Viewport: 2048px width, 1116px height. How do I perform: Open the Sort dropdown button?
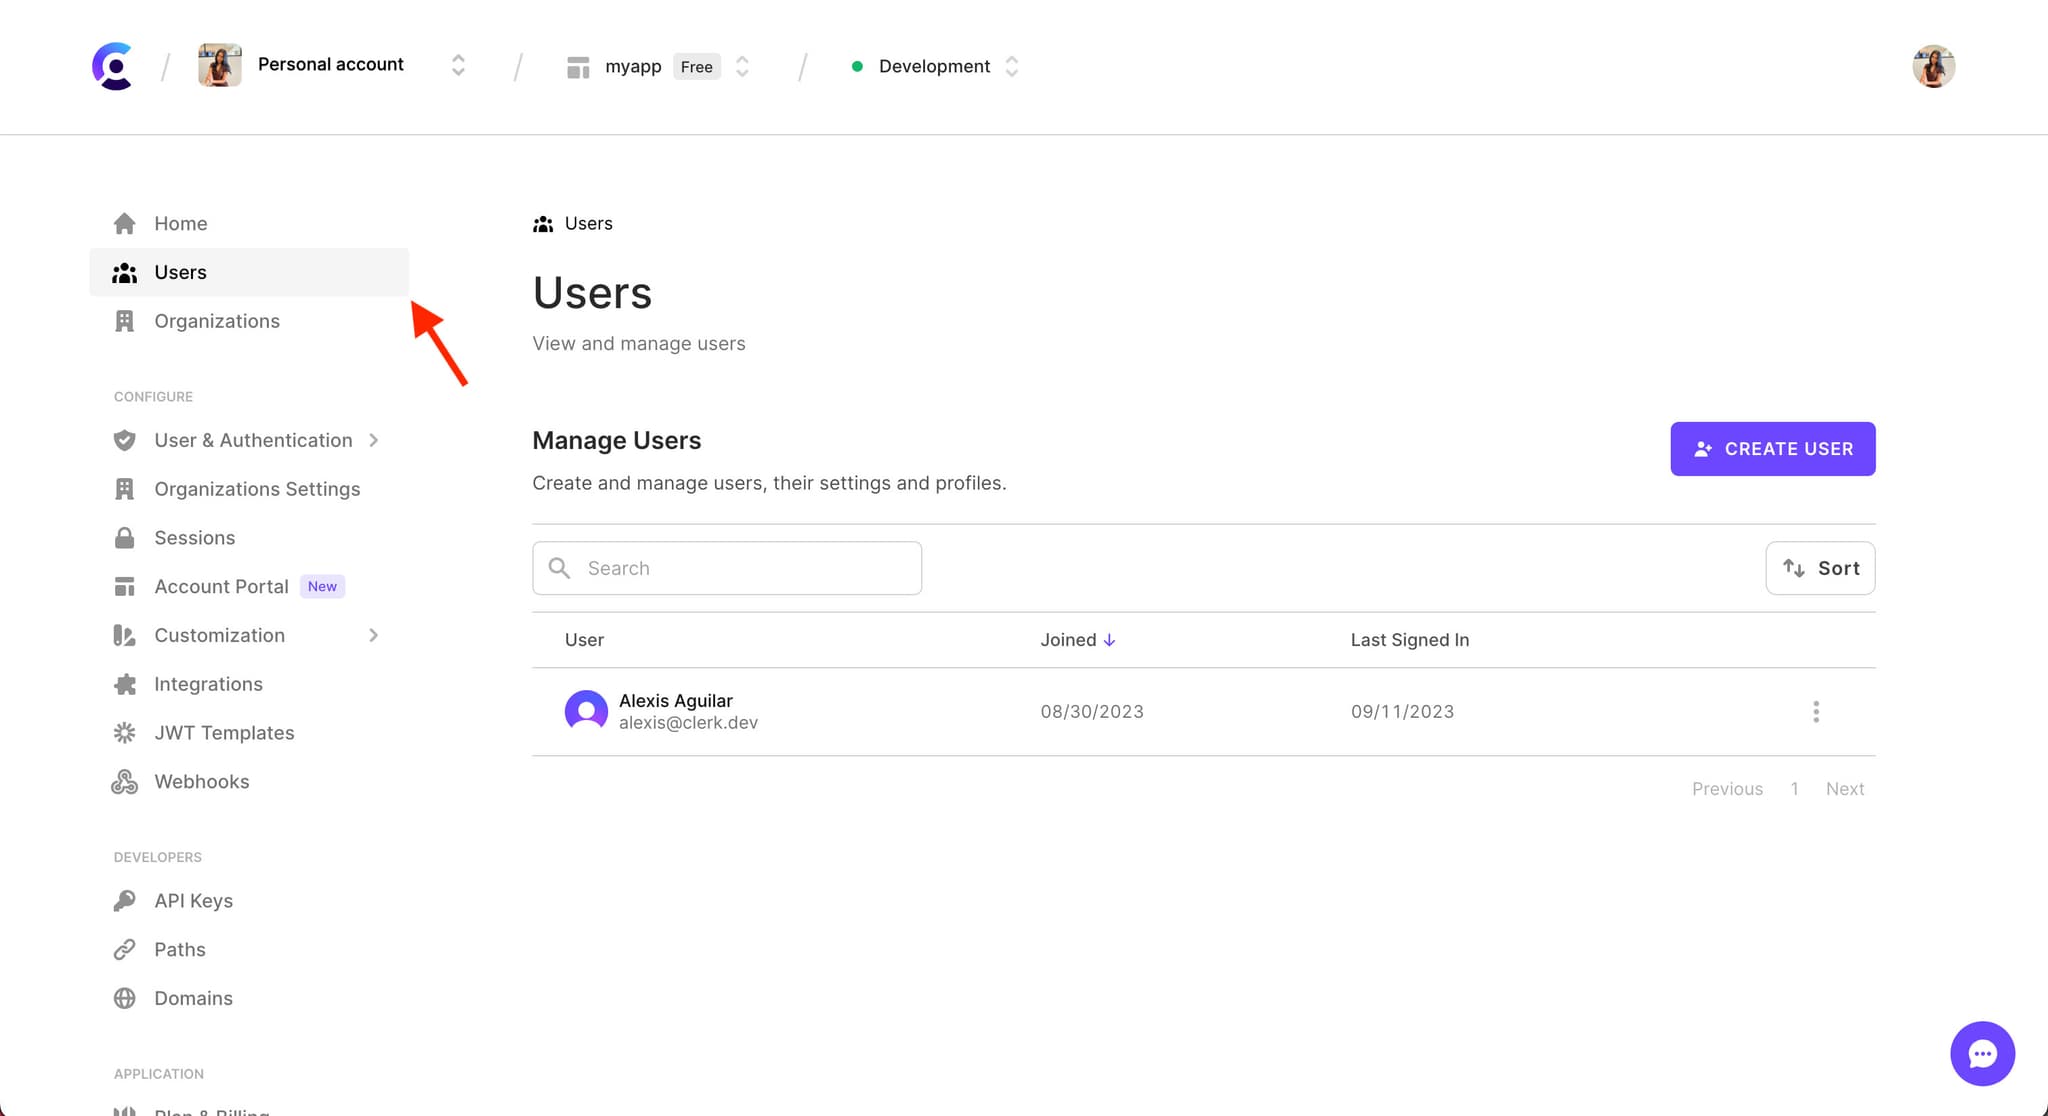point(1820,568)
